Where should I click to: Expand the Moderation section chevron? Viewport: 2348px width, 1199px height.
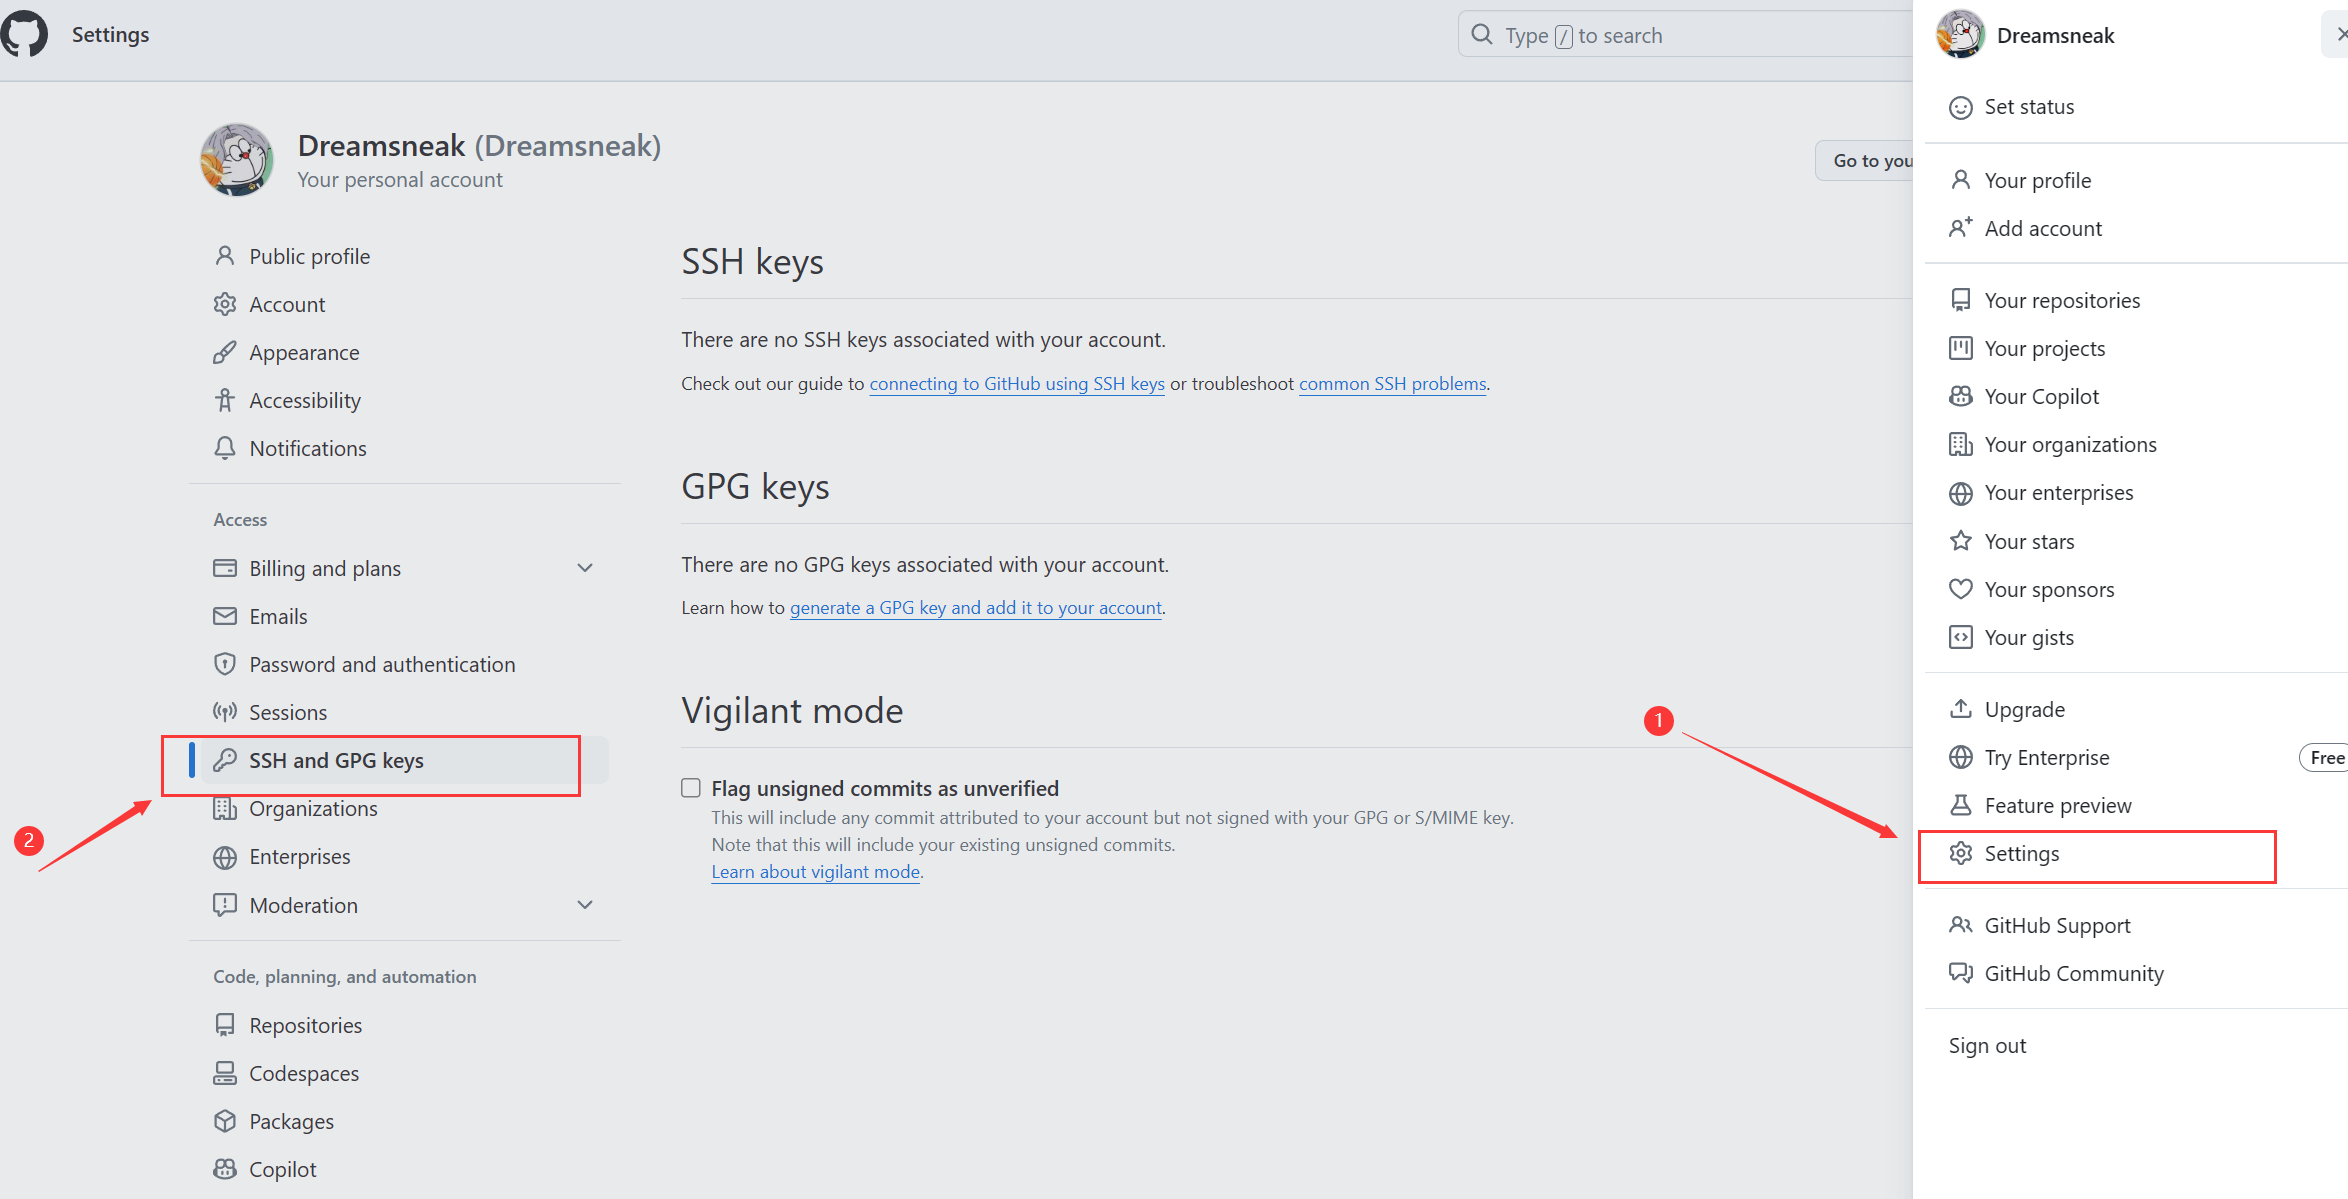(x=585, y=905)
